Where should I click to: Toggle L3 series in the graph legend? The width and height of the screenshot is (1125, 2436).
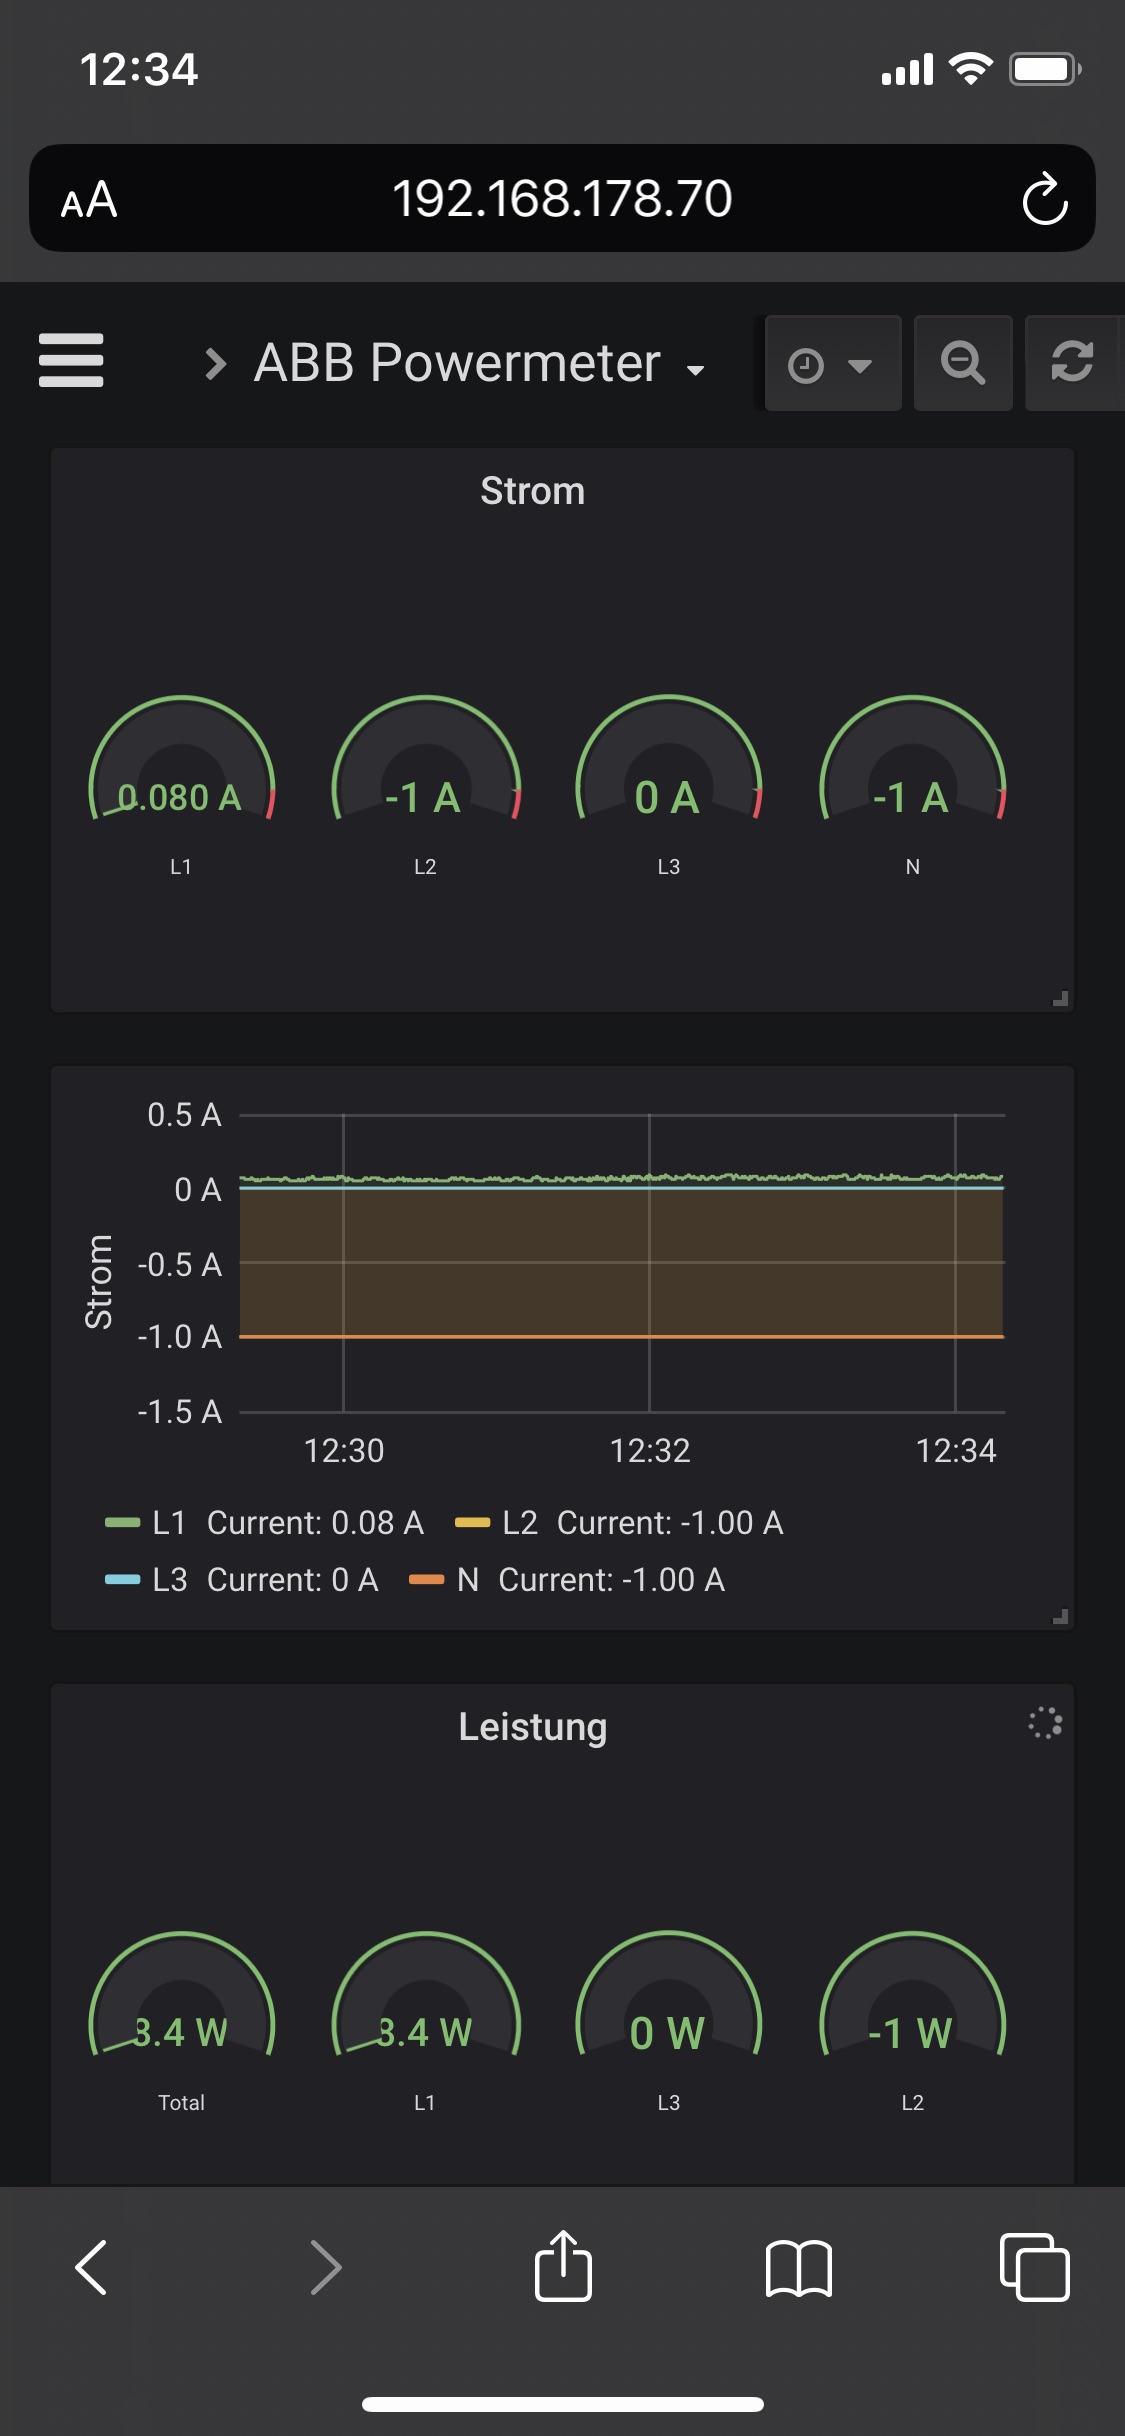169,1580
